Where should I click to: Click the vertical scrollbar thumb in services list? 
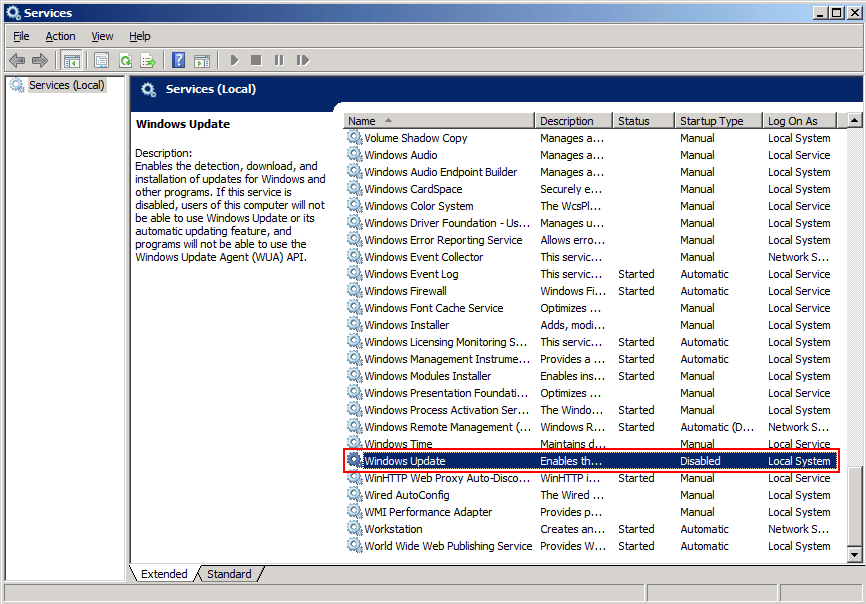pos(854,506)
